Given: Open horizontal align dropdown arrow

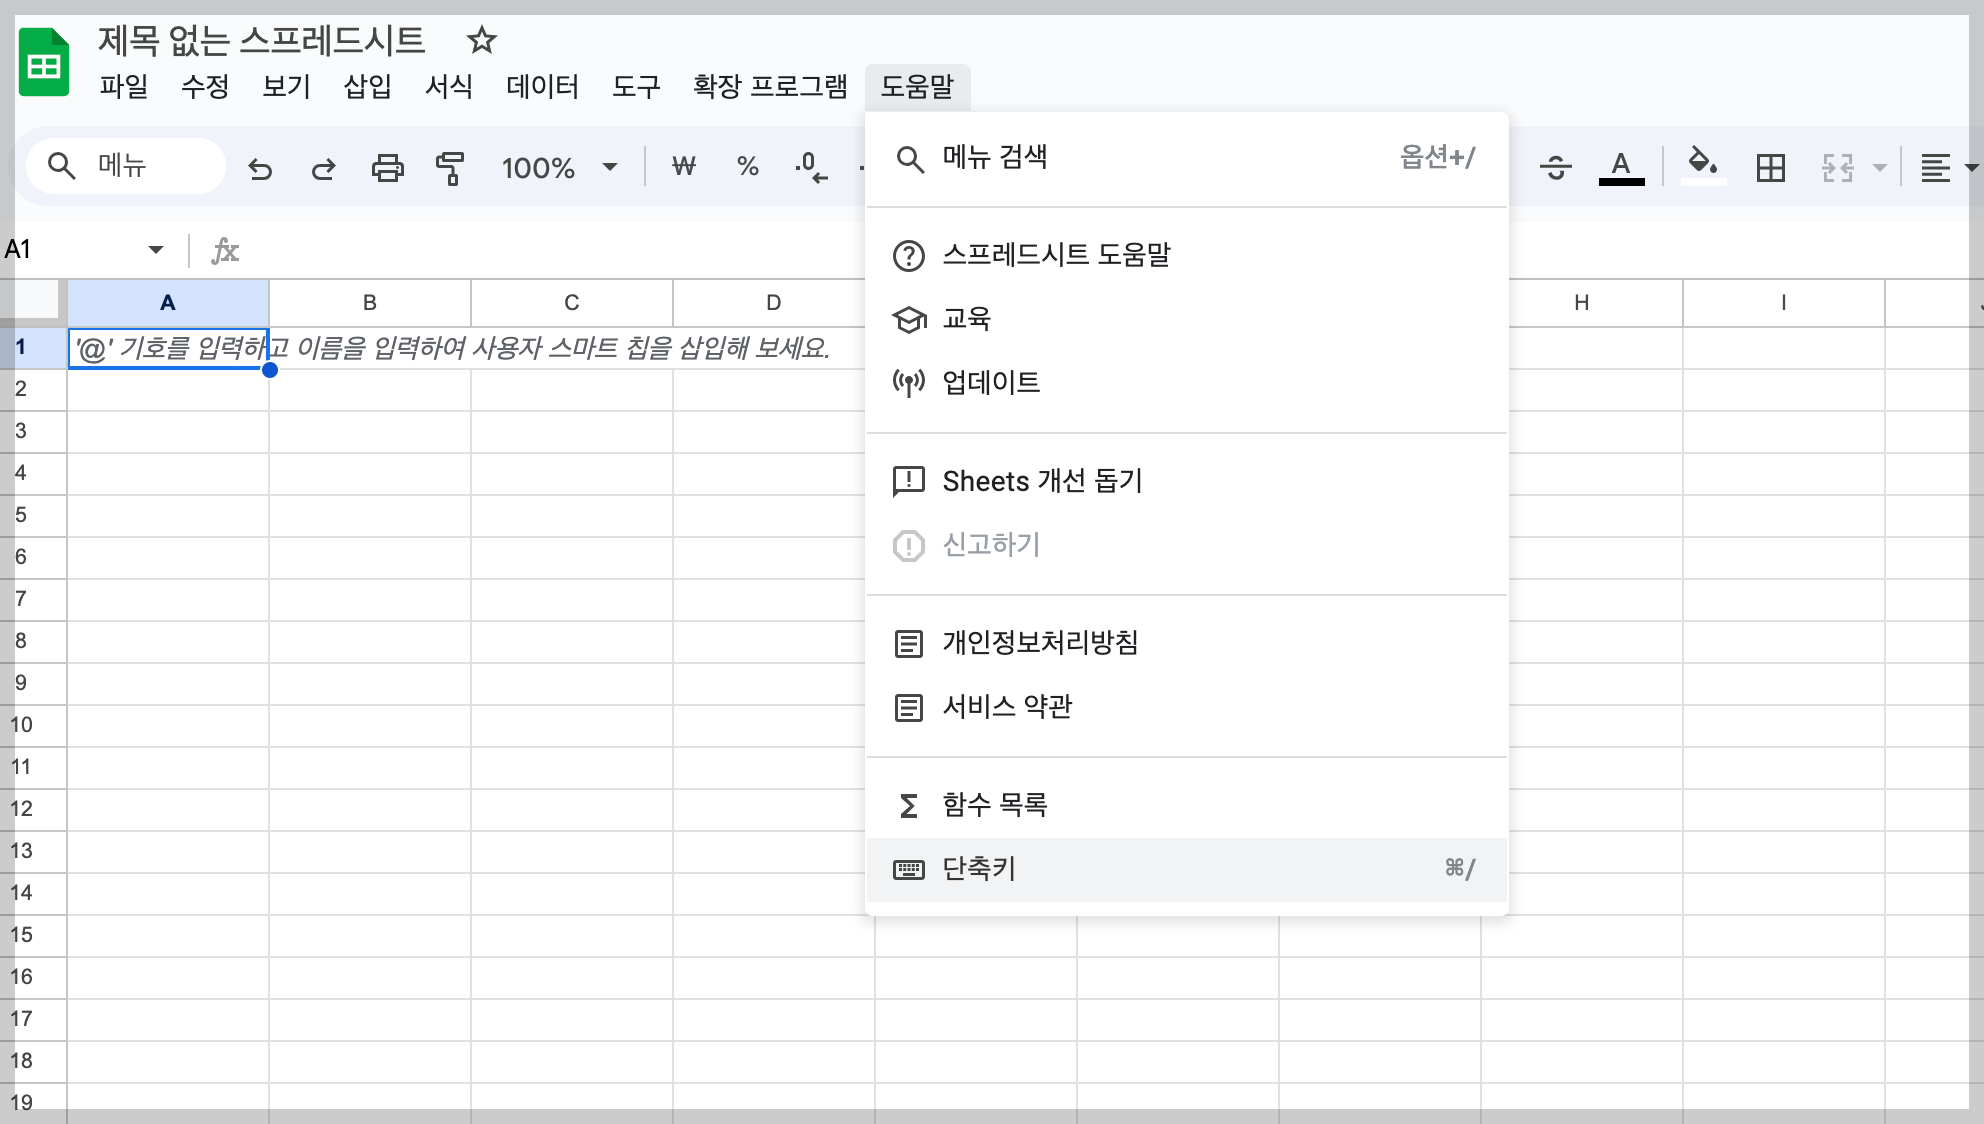Looking at the screenshot, I should coord(1969,168).
